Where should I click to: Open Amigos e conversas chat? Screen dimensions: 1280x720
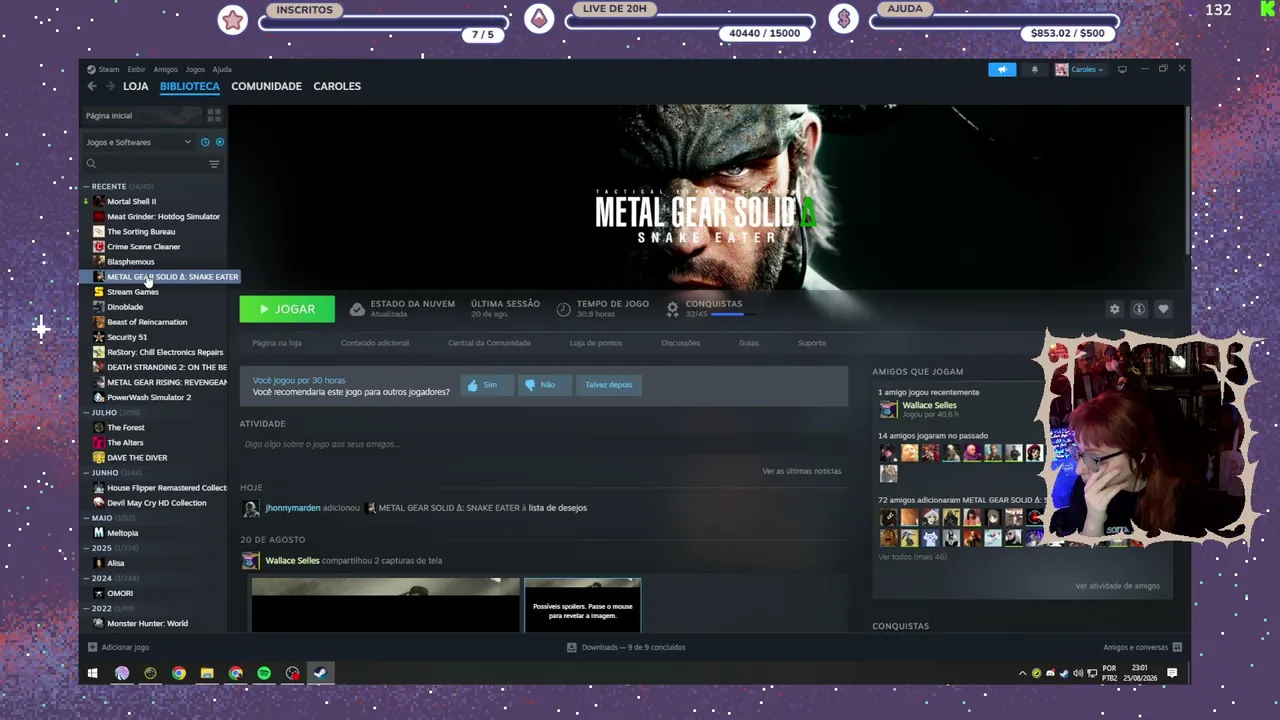click(1143, 647)
